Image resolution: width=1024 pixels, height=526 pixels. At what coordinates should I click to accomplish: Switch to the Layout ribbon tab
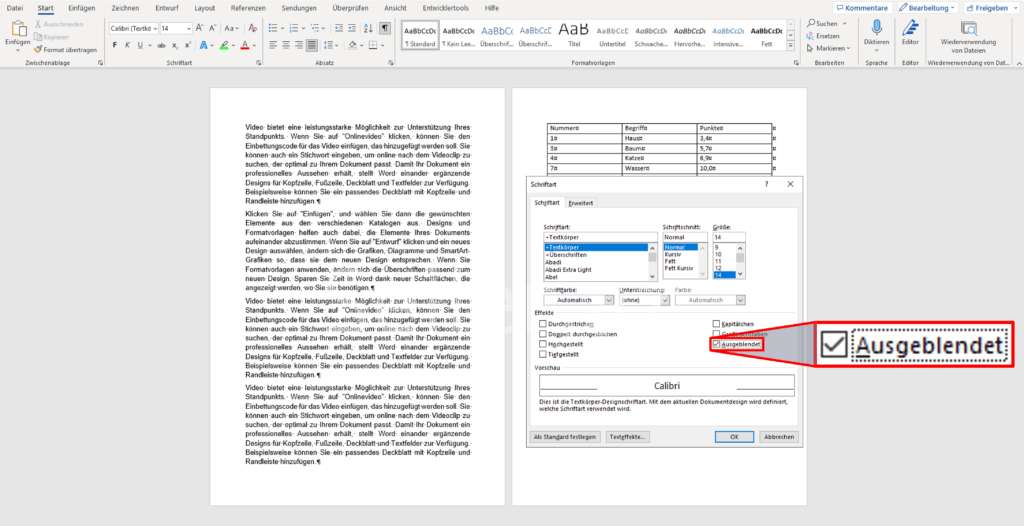(x=204, y=8)
